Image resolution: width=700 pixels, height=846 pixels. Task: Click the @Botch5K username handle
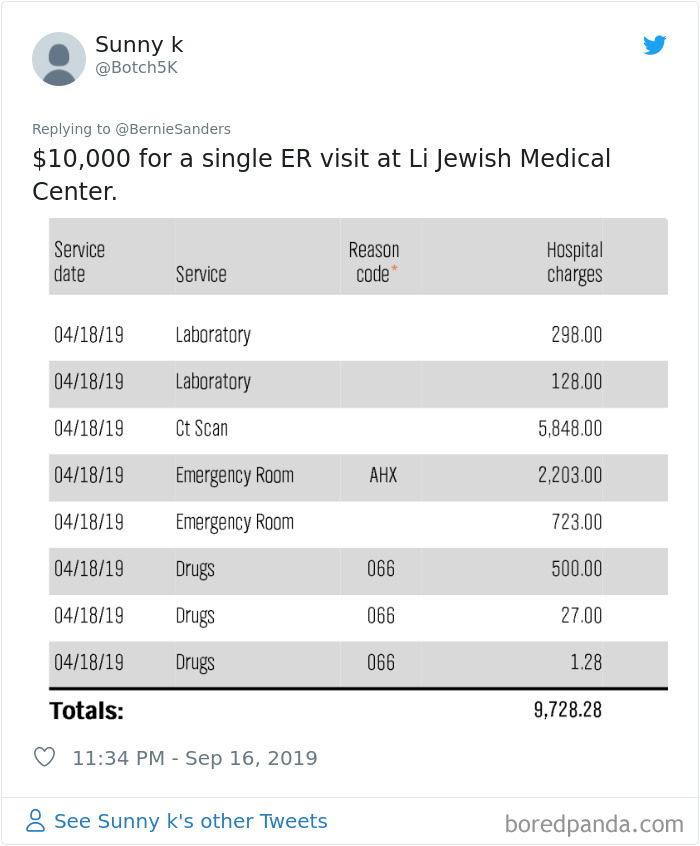point(135,66)
